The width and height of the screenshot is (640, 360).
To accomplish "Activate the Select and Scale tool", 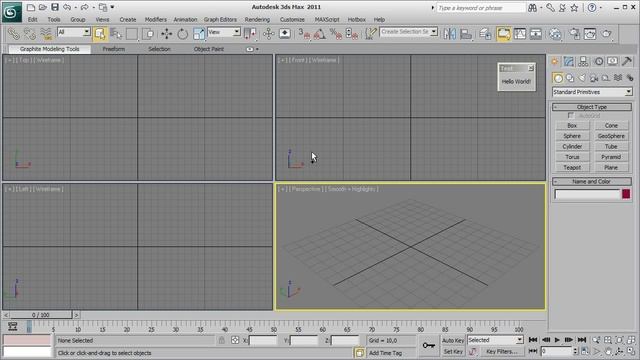I will [199, 33].
